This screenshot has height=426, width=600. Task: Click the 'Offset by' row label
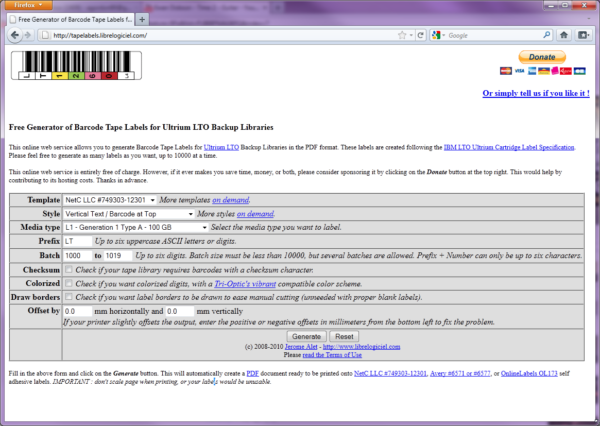point(44,310)
